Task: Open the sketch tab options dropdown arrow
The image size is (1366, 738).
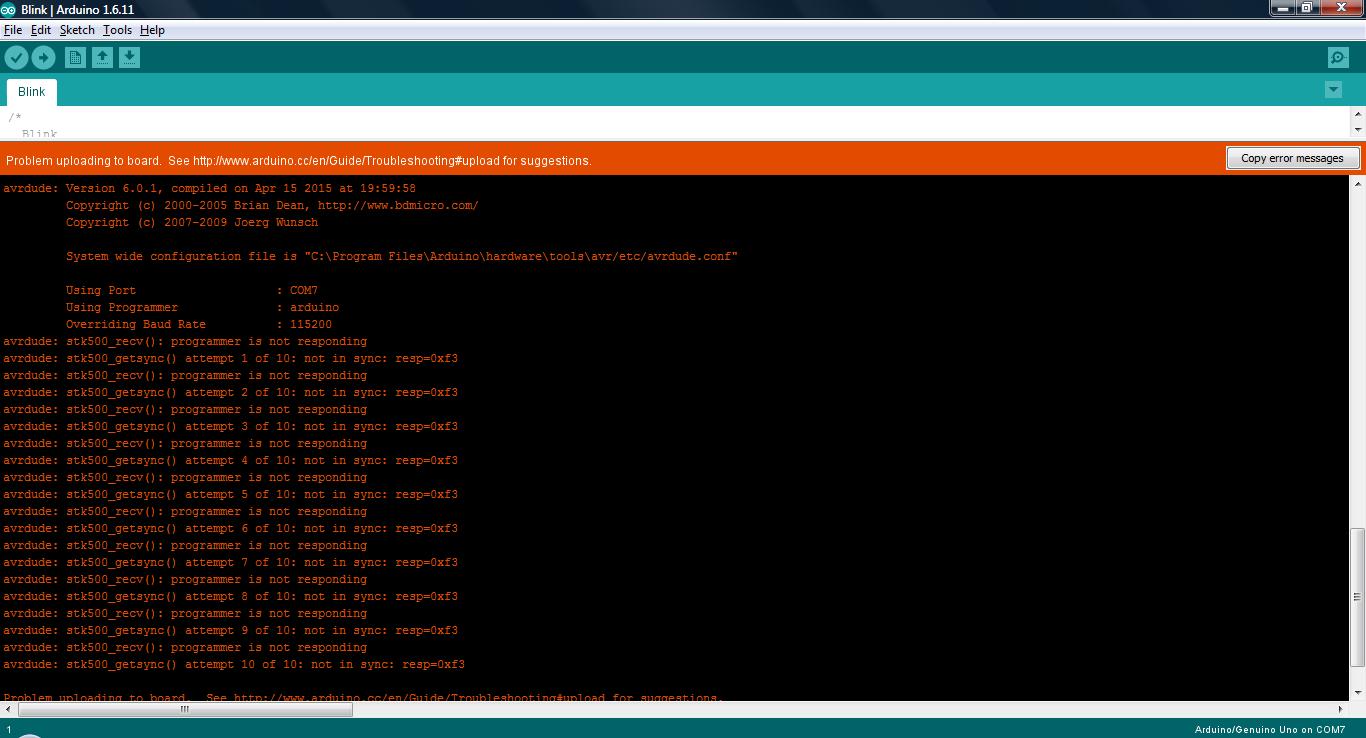Action: (1333, 89)
